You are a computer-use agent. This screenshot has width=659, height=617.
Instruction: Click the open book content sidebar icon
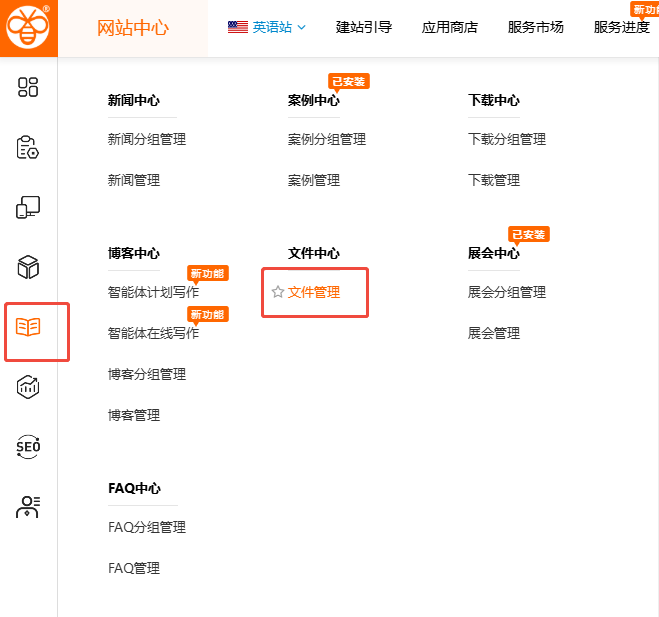pyautogui.click(x=28, y=327)
